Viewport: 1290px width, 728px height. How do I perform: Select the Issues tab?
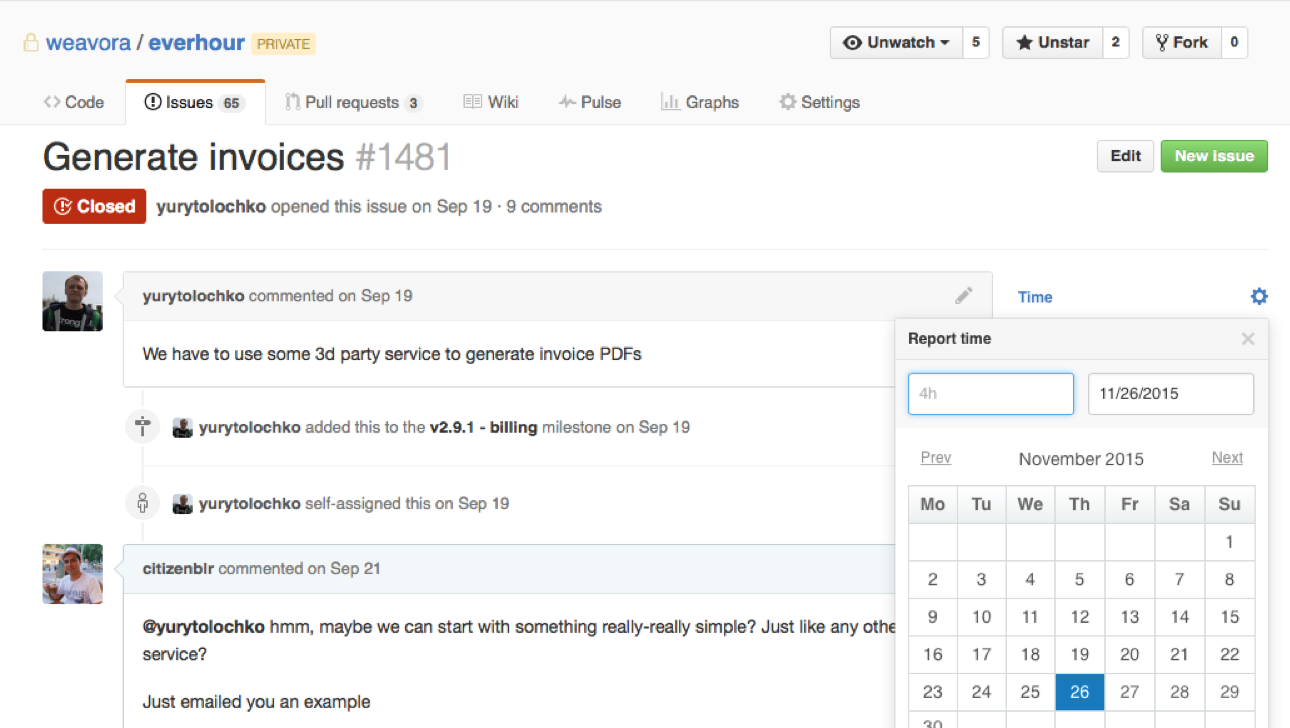point(195,102)
